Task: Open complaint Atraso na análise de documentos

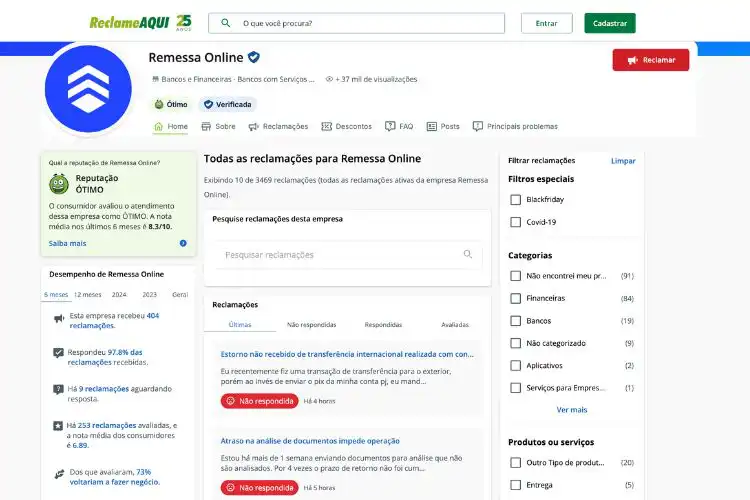Action: tap(310, 441)
